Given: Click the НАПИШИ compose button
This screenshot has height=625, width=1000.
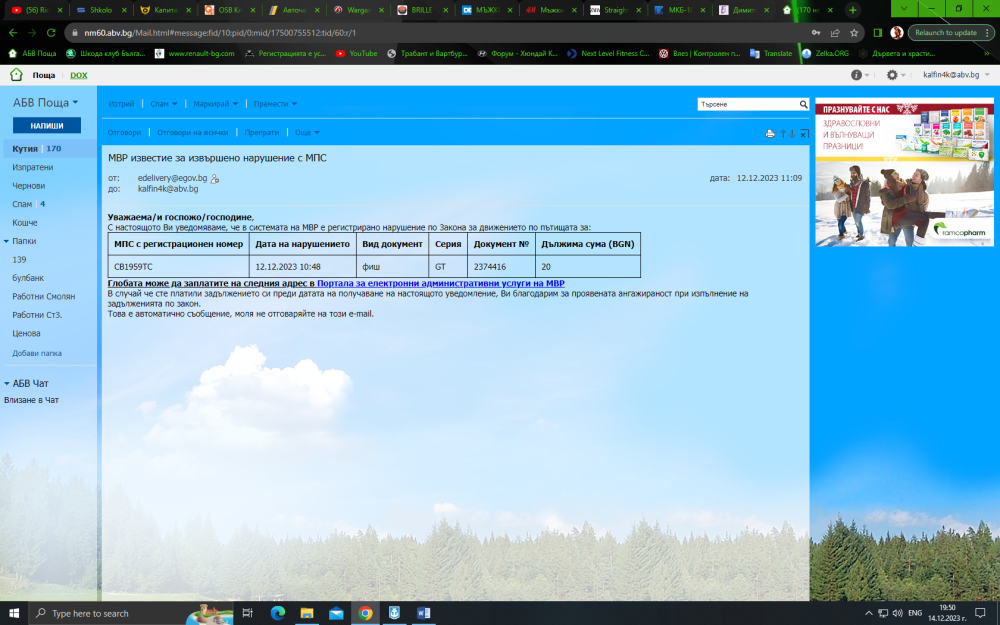Looking at the screenshot, I should 46,124.
